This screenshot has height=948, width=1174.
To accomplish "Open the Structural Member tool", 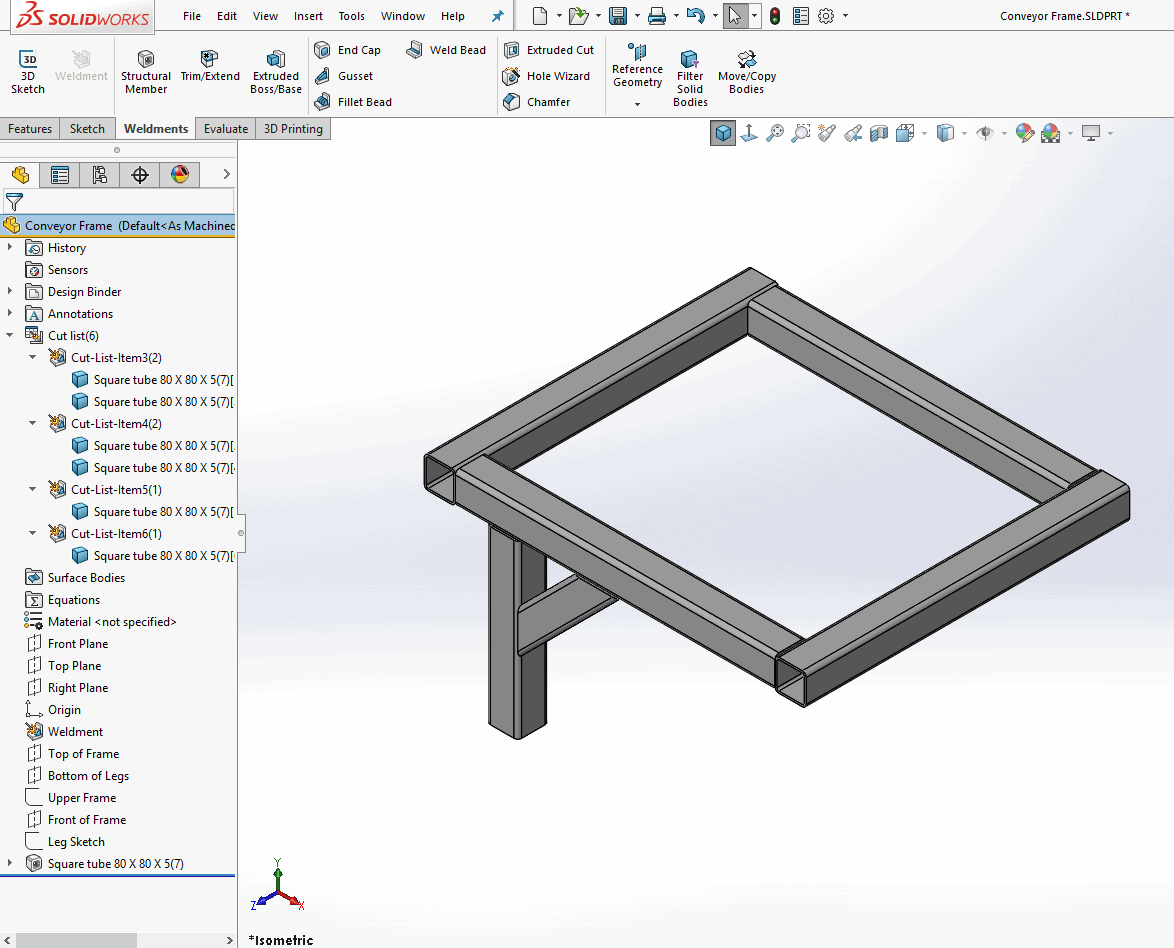I will [146, 71].
